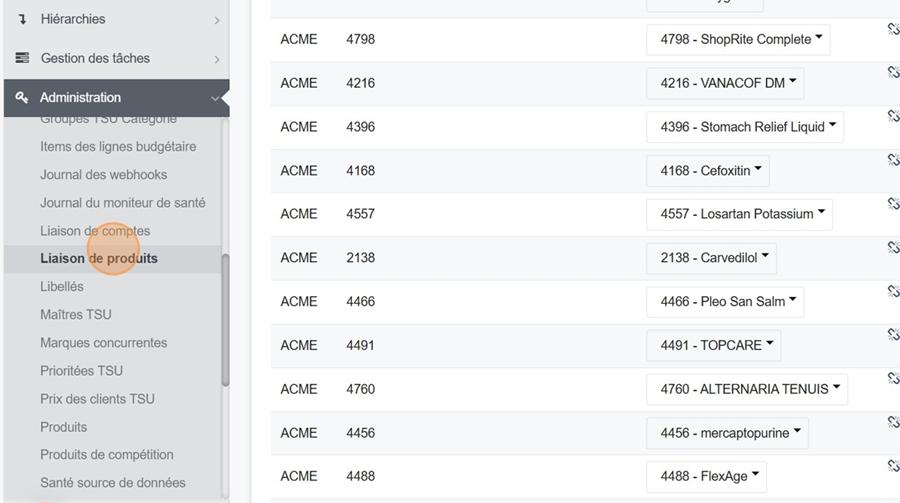
Task: Select Journal des webhooks in sidebar
Action: 104,175
